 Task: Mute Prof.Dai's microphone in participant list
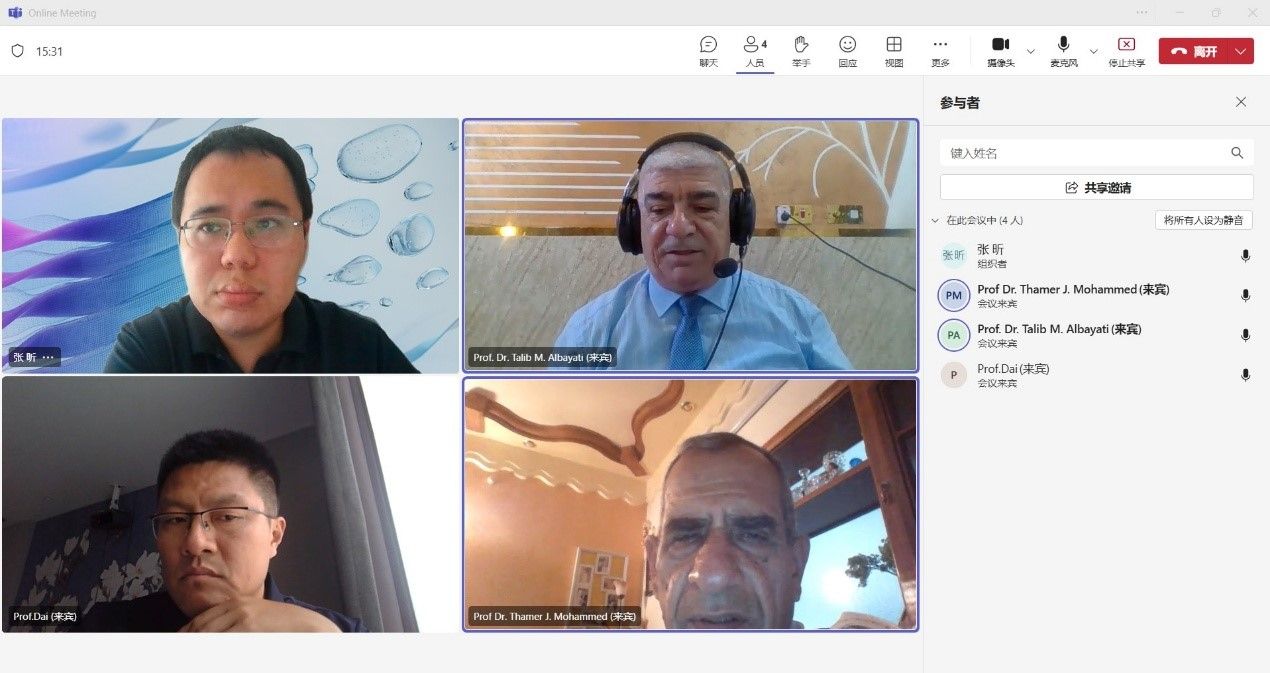tap(1245, 375)
